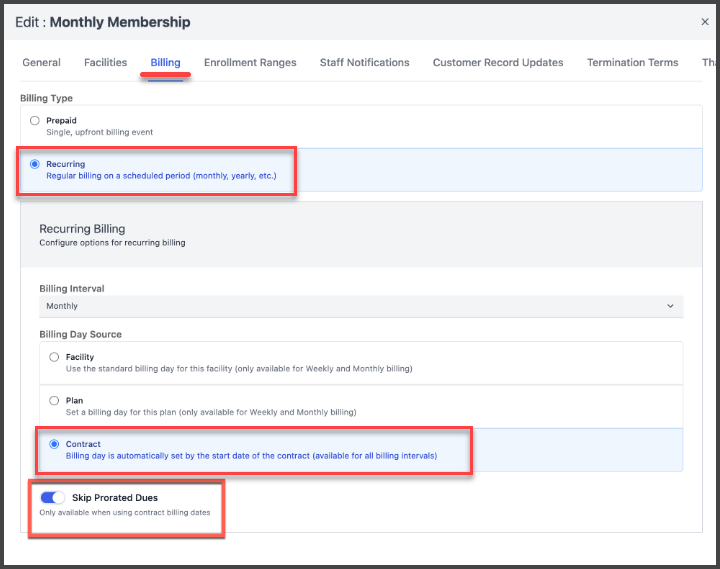Screen dimensions: 720x569
Task: Choose Contract as billing day source
Action: coord(54,444)
